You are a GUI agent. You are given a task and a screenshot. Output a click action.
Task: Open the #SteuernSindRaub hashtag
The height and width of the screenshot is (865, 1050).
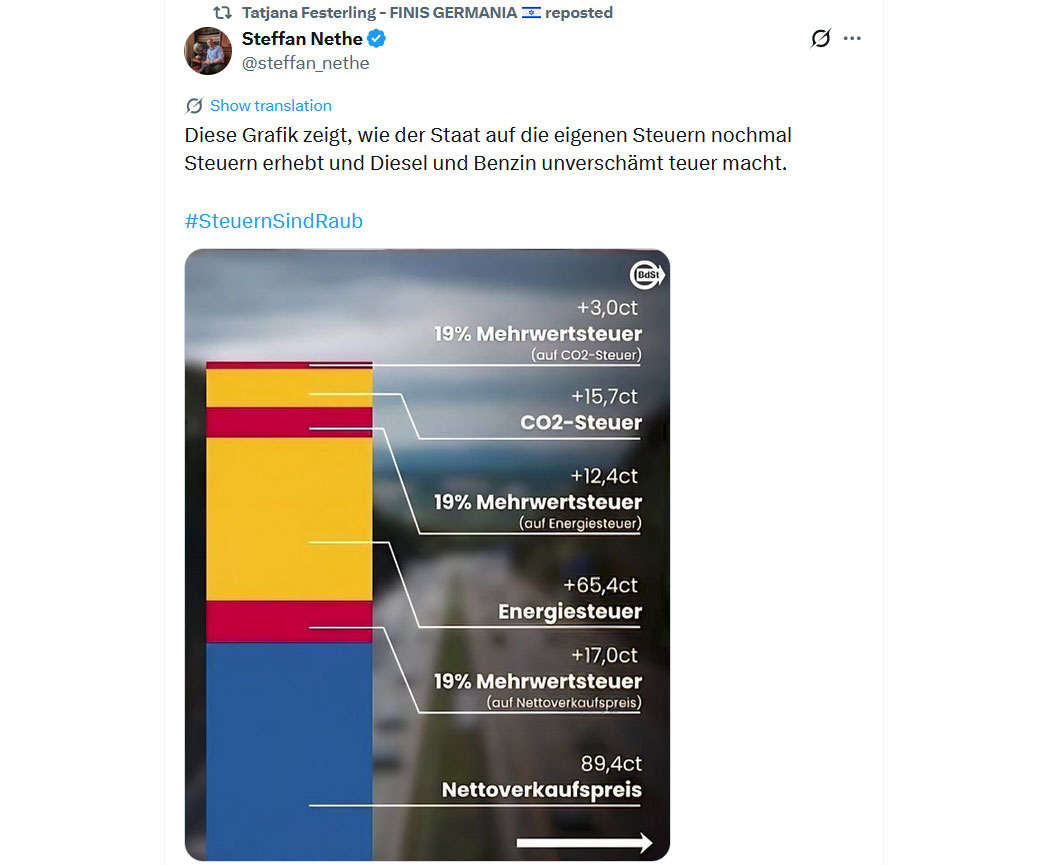click(273, 221)
